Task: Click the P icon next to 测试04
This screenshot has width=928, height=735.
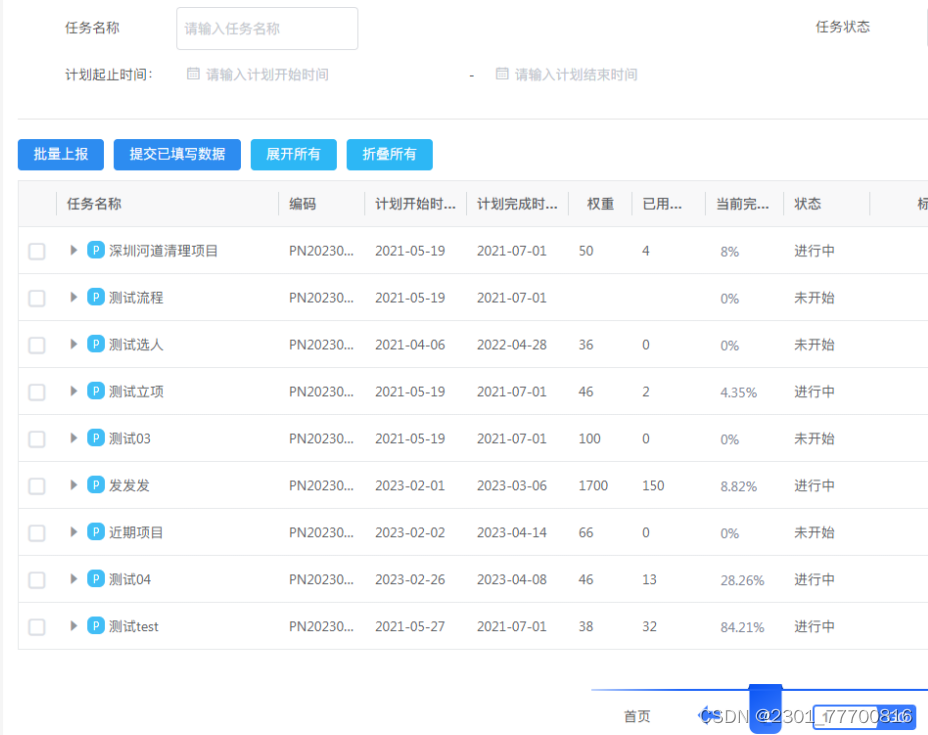Action: [x=96, y=578]
